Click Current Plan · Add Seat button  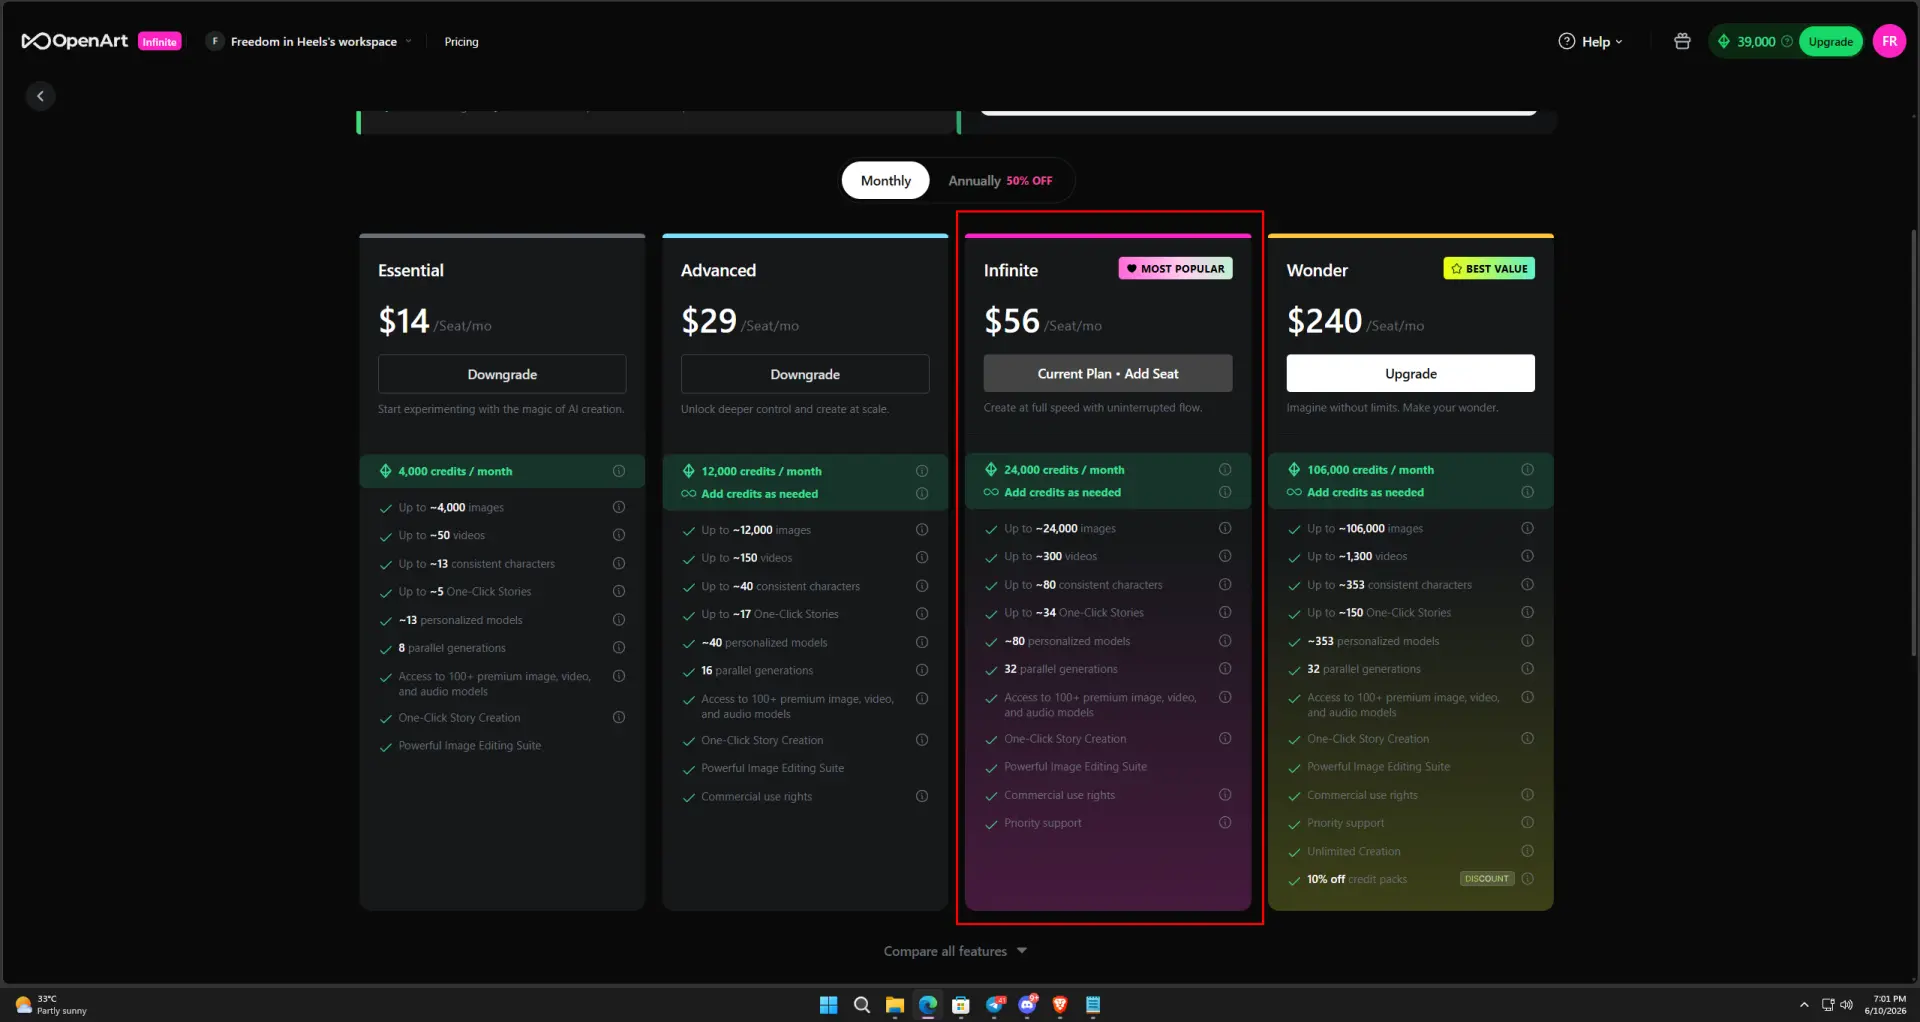point(1108,373)
